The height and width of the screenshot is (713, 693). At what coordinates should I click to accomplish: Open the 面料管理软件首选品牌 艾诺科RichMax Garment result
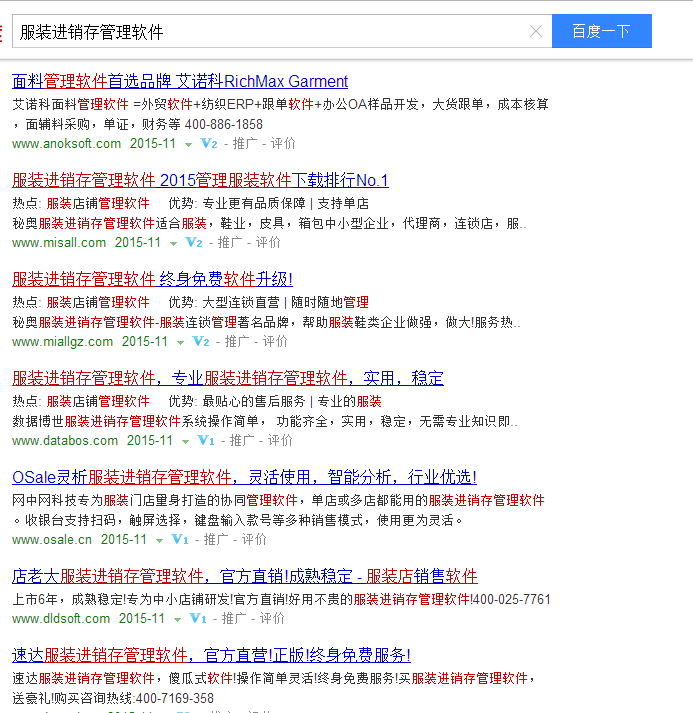[x=180, y=81]
